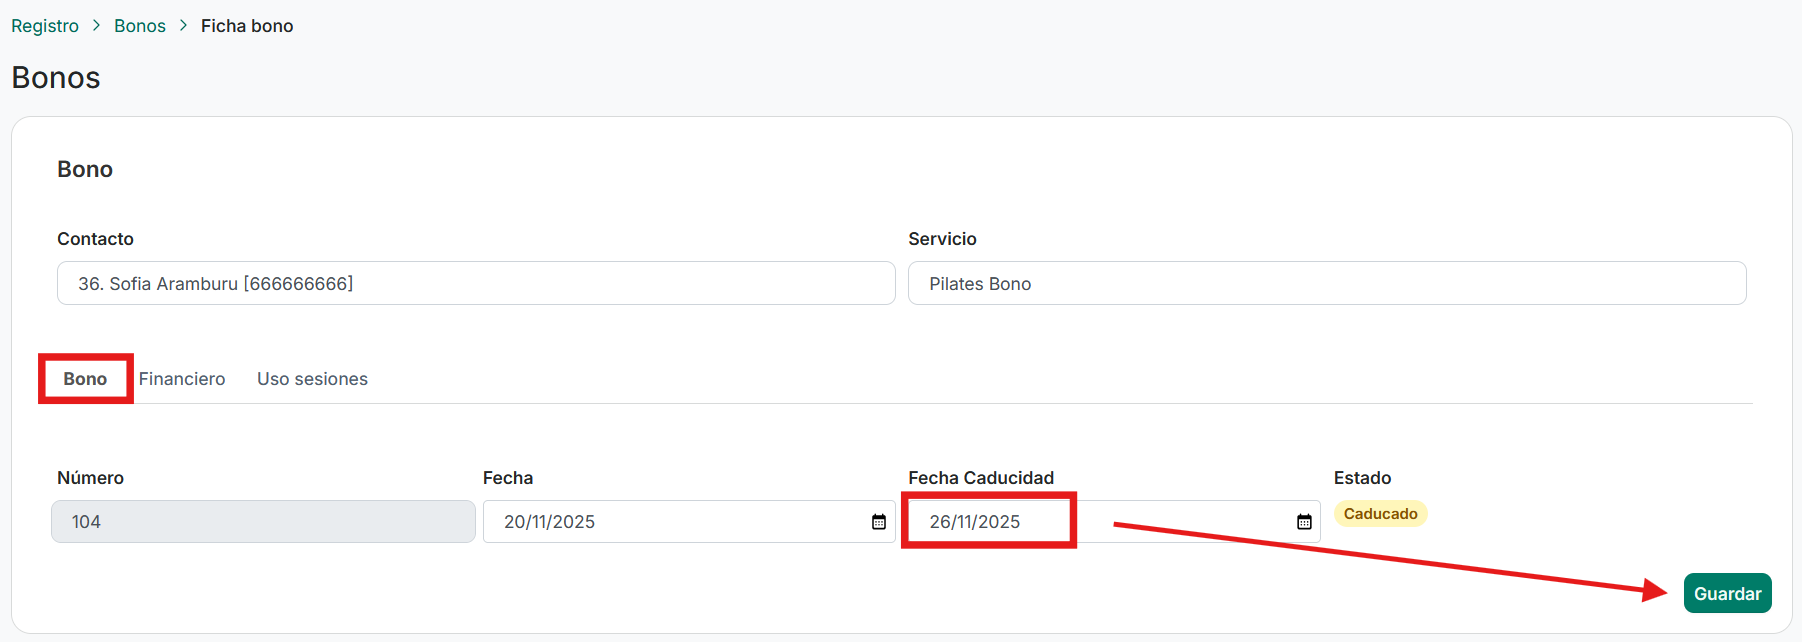Open the Fecha calendar picker icon
Image resolution: width=1802 pixels, height=642 pixels.
point(879,522)
